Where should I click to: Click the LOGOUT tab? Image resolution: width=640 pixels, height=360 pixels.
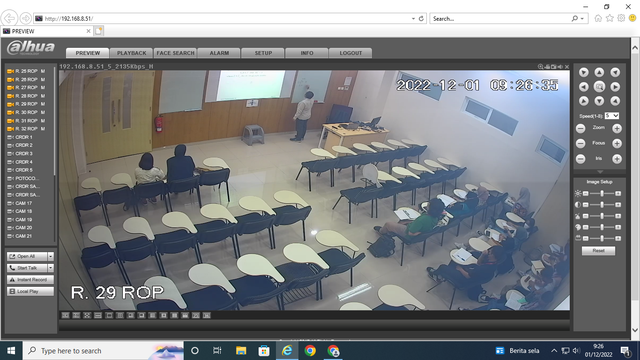tap(351, 53)
